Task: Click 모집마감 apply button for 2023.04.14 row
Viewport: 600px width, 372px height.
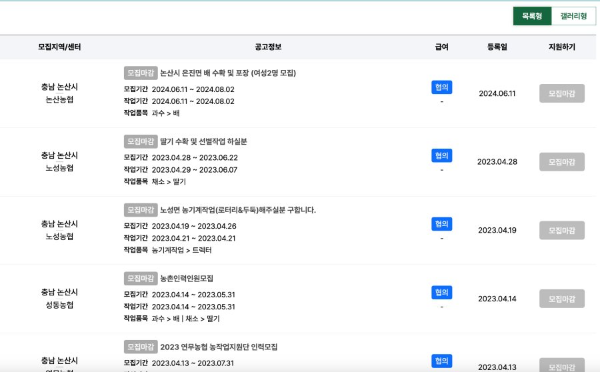Action: 562,299
